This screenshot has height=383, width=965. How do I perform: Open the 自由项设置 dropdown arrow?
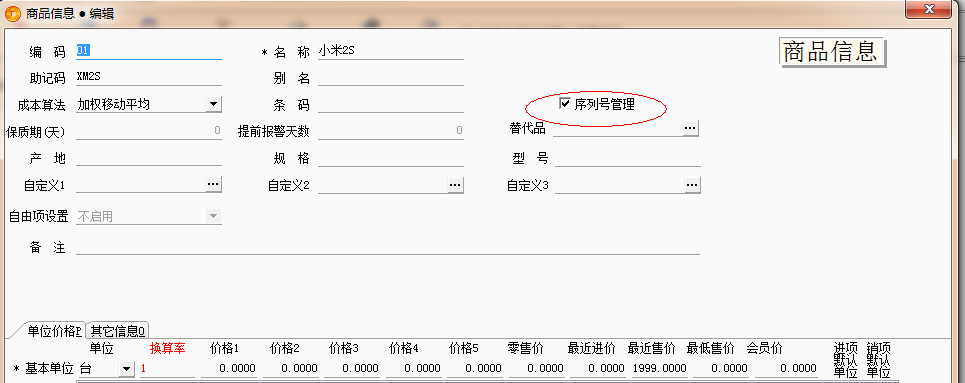(x=214, y=216)
